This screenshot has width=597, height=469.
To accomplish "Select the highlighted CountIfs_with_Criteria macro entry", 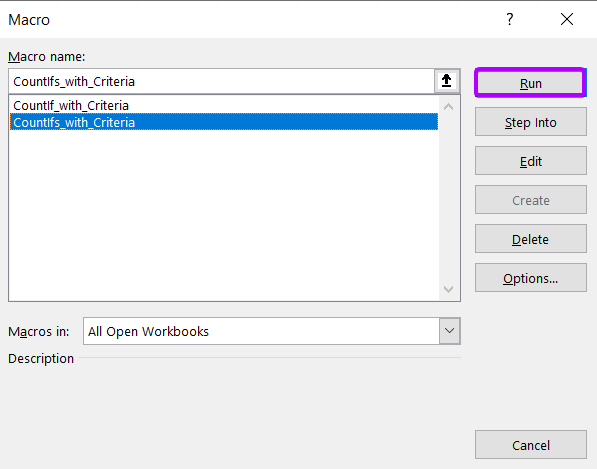I will pyautogui.click(x=224, y=122).
